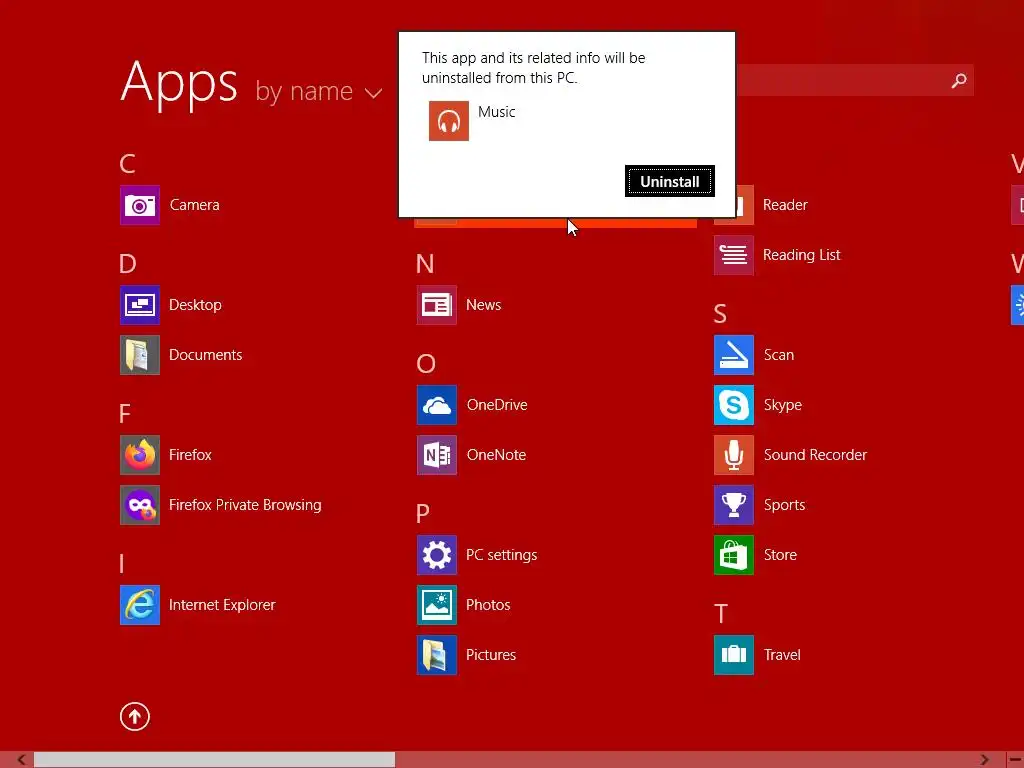Click the Music headphones icon in dialog
Viewport: 1024px width, 768px height.
click(449, 121)
